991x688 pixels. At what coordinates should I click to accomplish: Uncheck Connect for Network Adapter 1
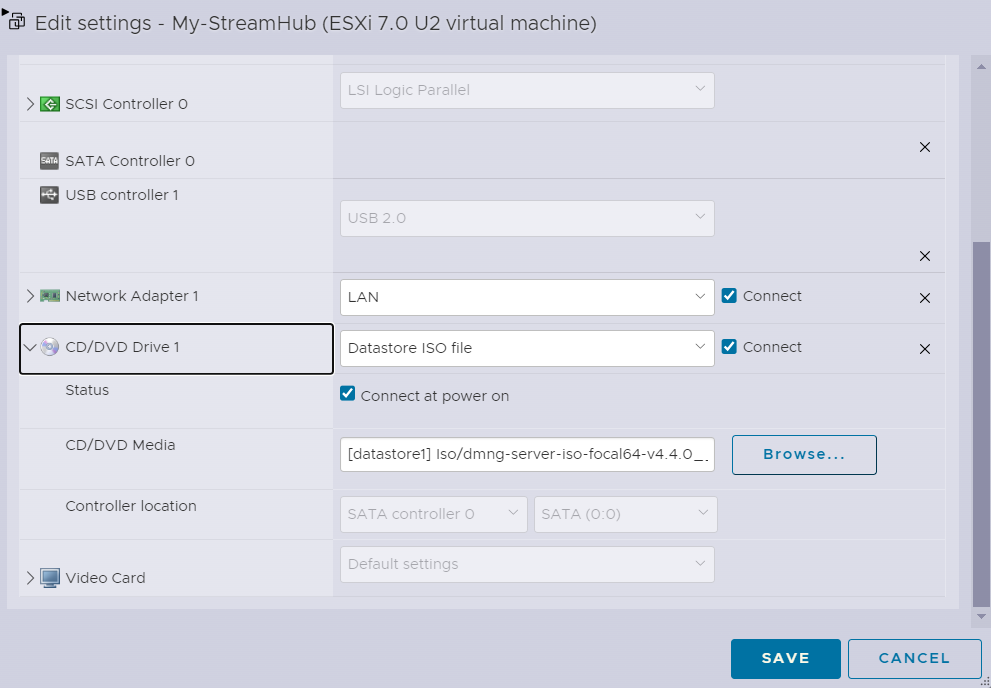(729, 296)
